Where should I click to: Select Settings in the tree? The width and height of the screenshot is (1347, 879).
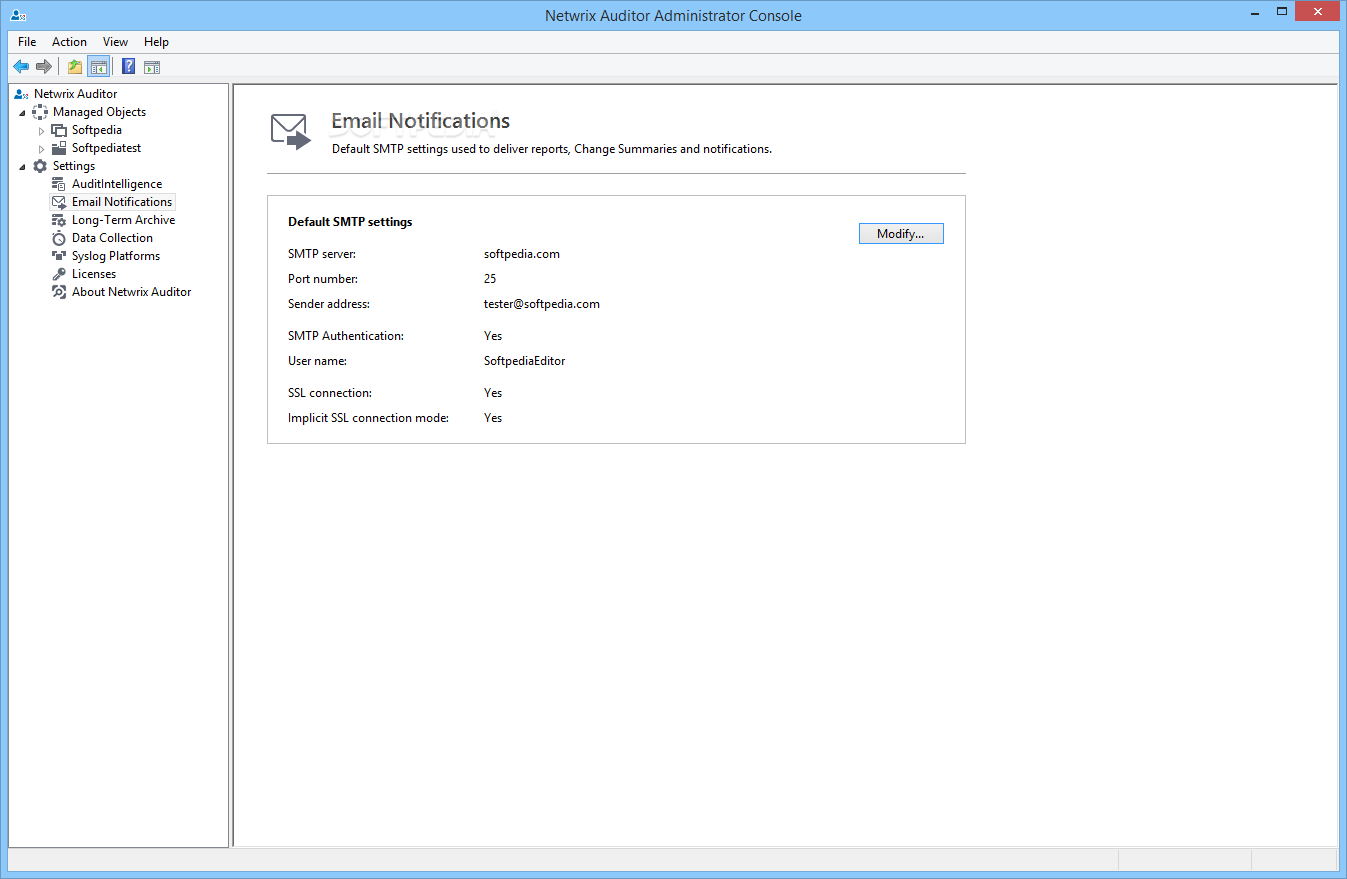(74, 166)
